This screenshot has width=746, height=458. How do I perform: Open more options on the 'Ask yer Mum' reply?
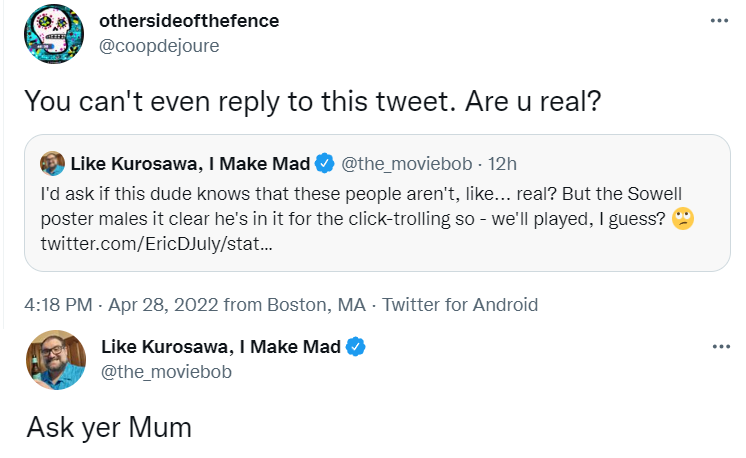pyautogui.click(x=719, y=347)
